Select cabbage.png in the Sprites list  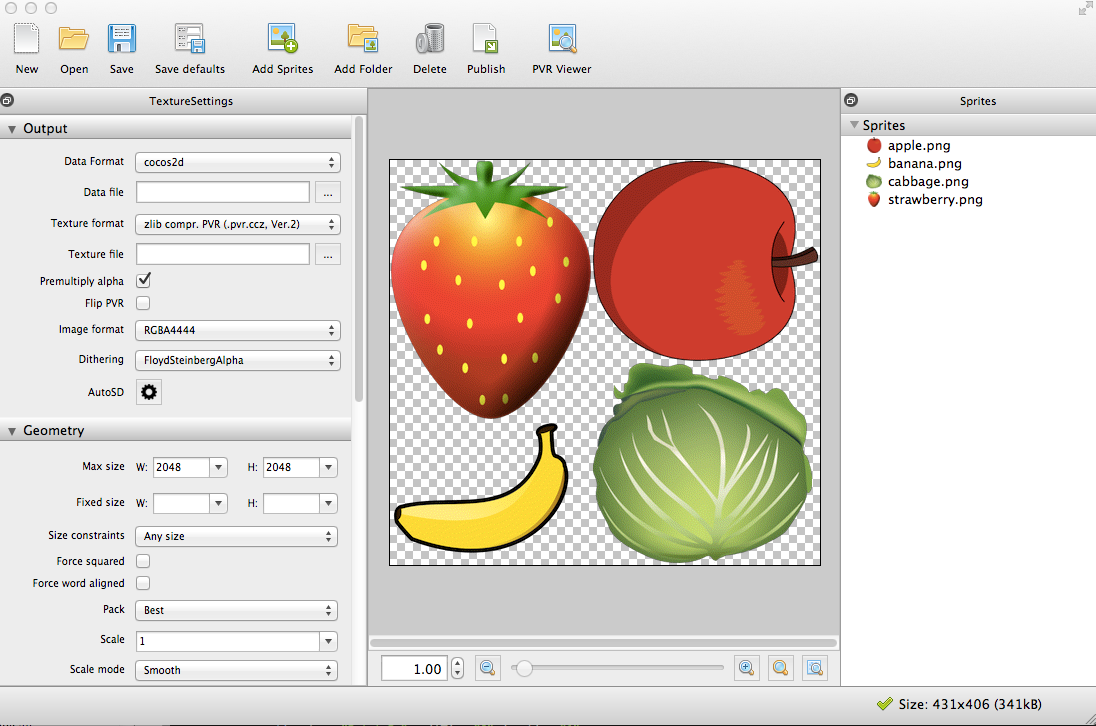click(x=927, y=182)
